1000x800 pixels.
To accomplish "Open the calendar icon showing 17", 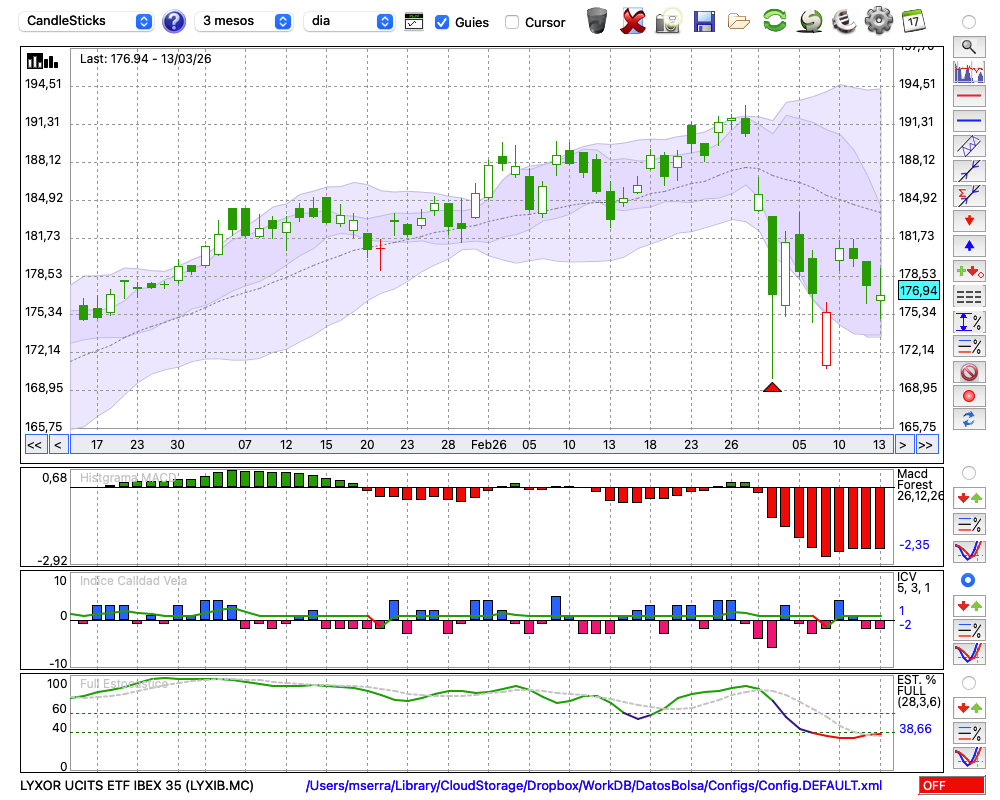I will [913, 21].
